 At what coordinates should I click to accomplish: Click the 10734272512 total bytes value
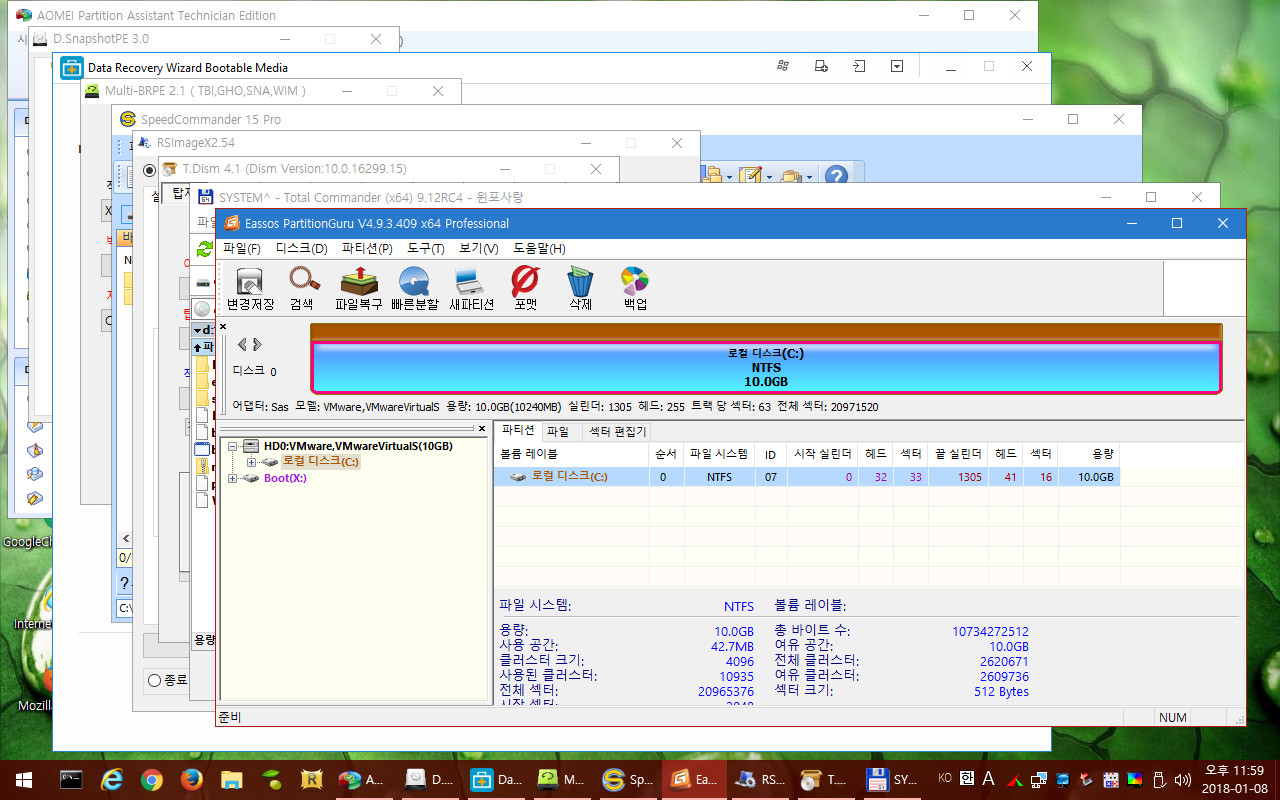(x=990, y=632)
